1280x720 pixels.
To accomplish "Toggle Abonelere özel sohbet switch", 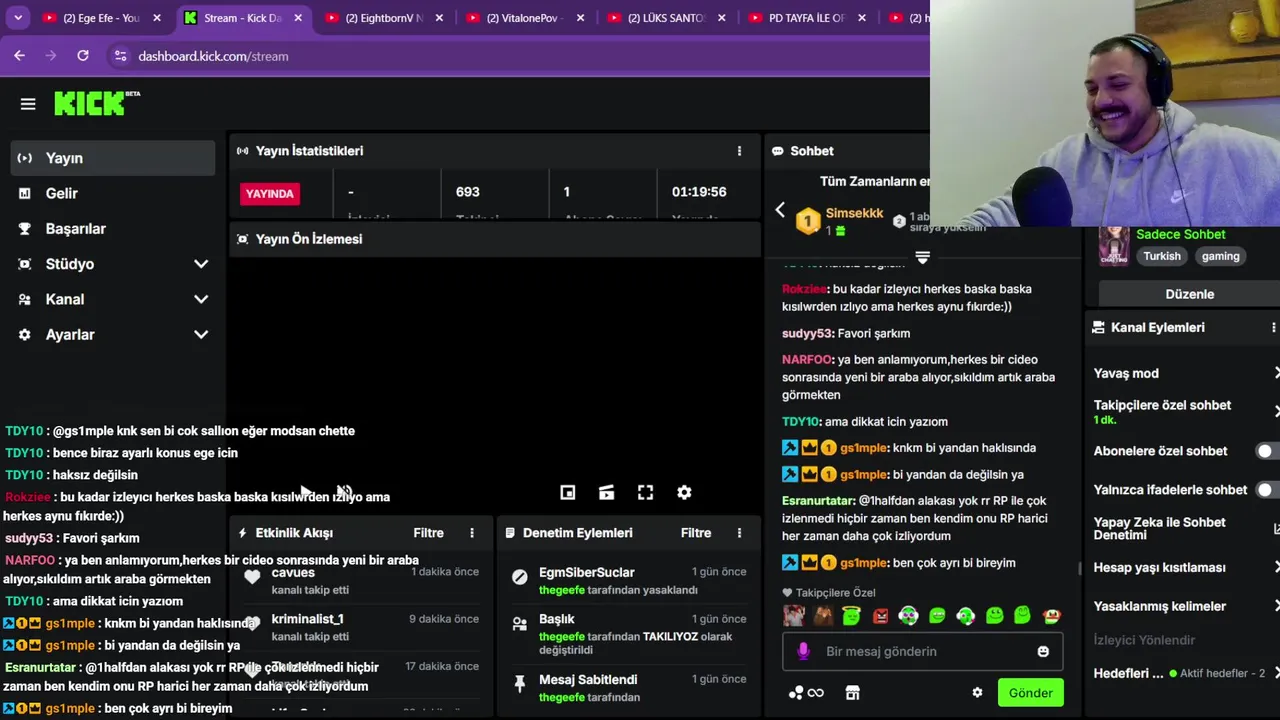I will coord(1266,451).
